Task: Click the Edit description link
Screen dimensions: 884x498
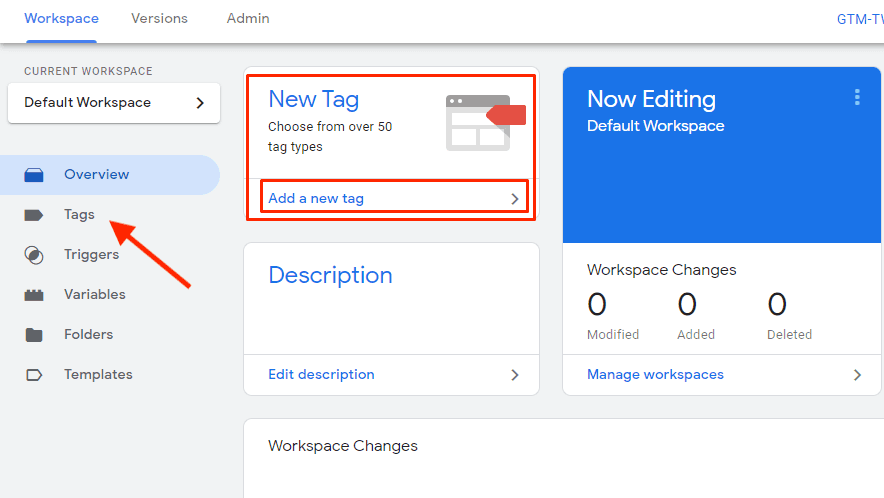Action: 321,375
